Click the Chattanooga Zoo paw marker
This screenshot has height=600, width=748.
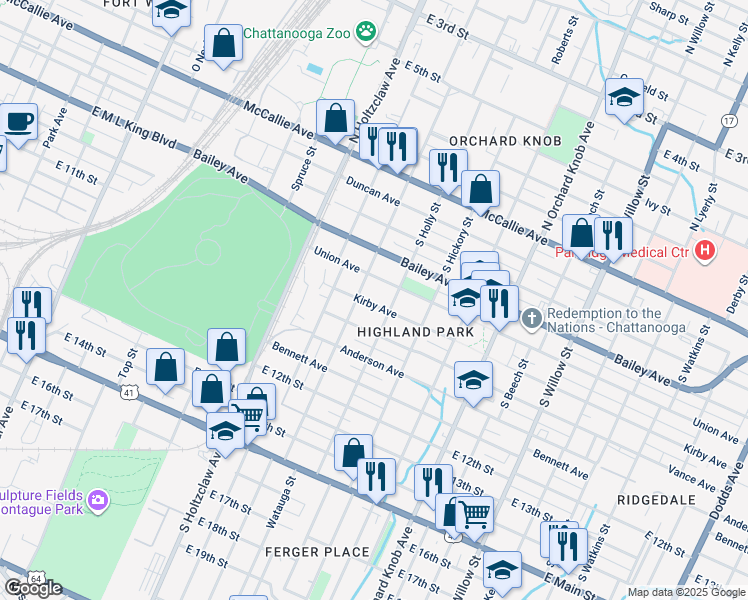(368, 32)
